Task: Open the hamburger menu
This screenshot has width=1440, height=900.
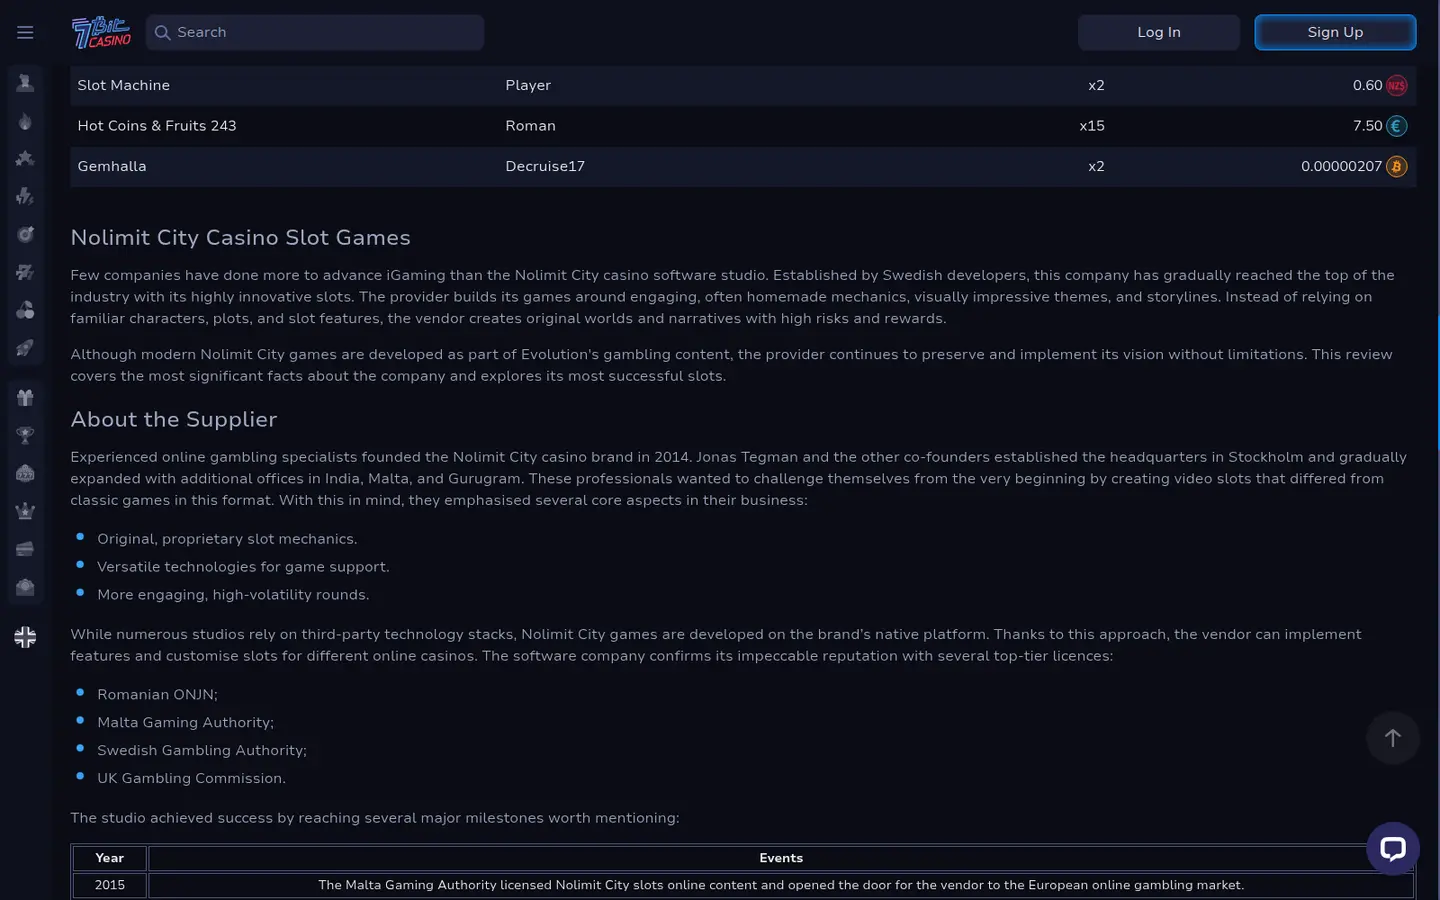Action: click(x=25, y=32)
